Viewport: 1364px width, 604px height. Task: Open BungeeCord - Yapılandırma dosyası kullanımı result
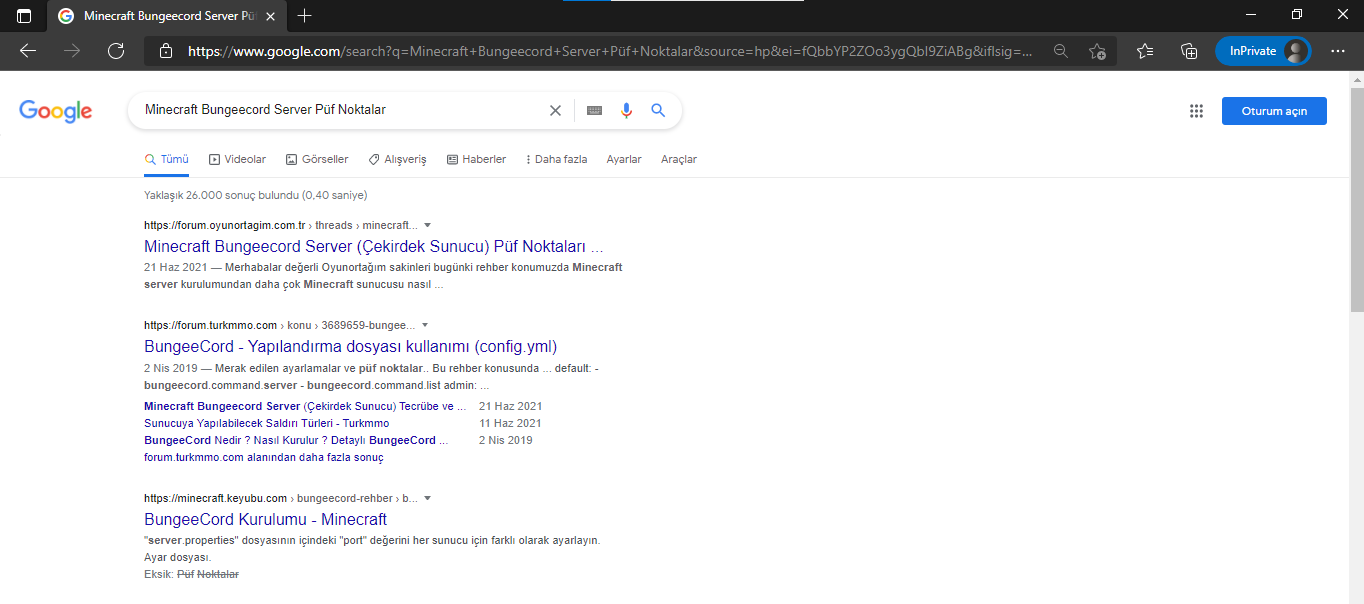pos(350,347)
